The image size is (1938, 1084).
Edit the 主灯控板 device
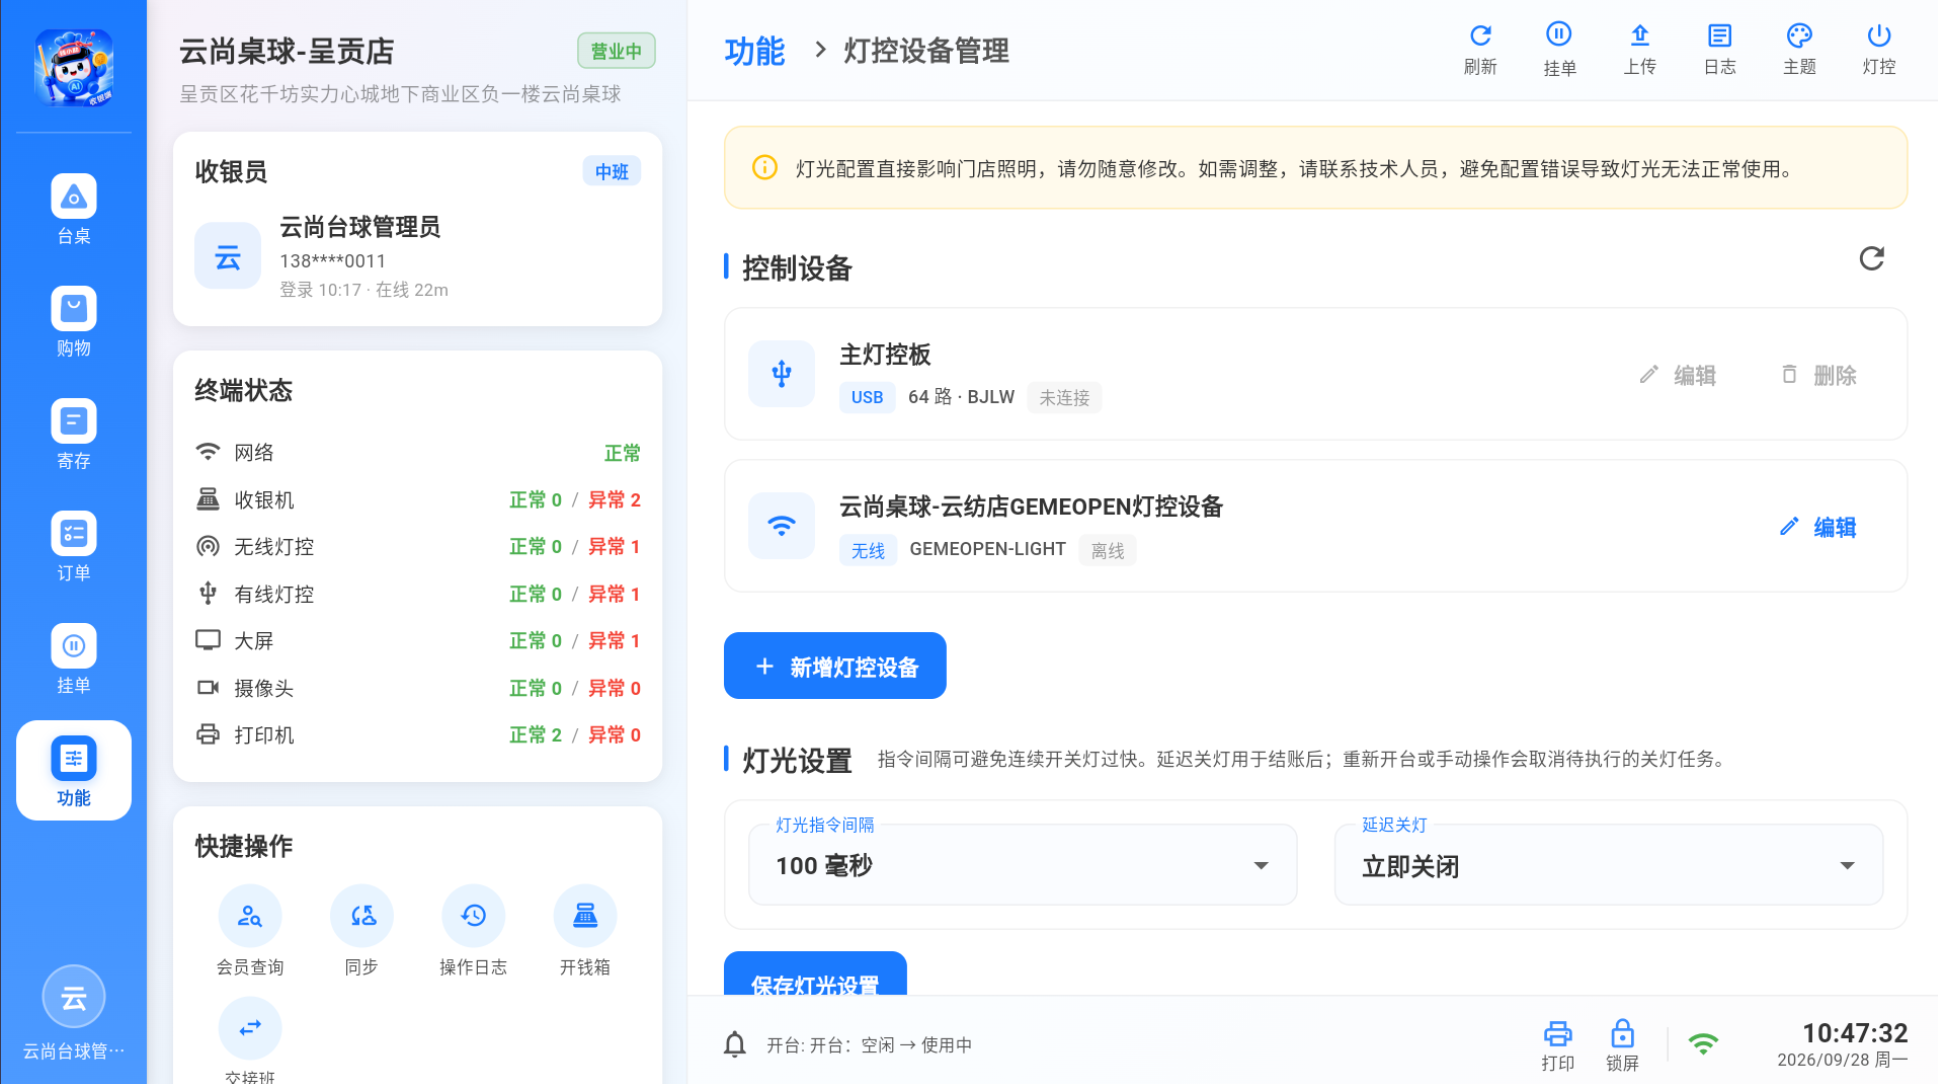pyautogui.click(x=1678, y=375)
